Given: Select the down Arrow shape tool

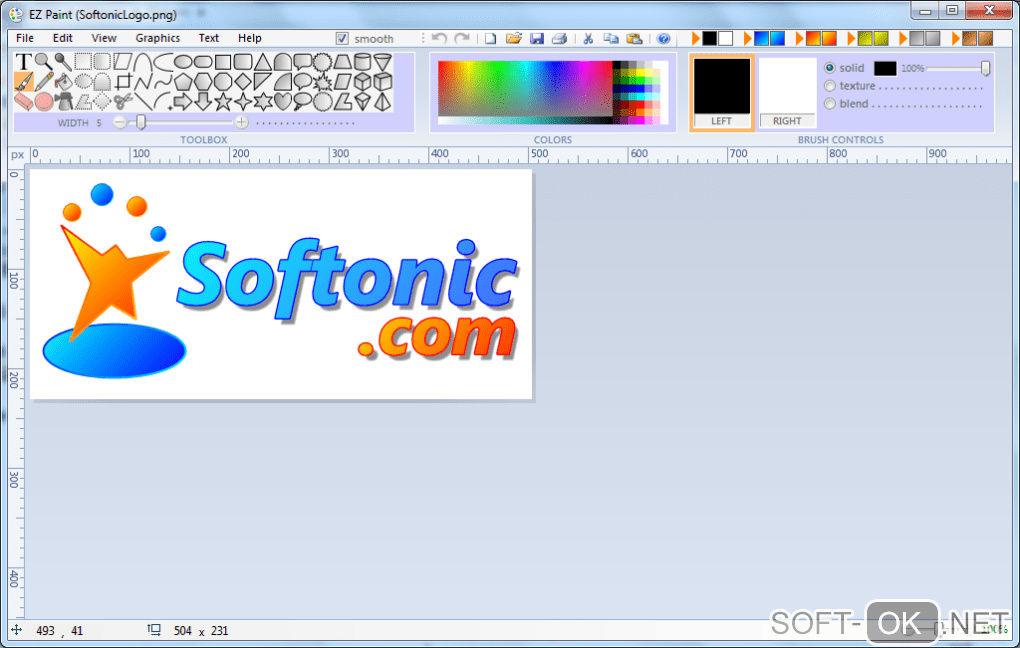Looking at the screenshot, I should (204, 102).
